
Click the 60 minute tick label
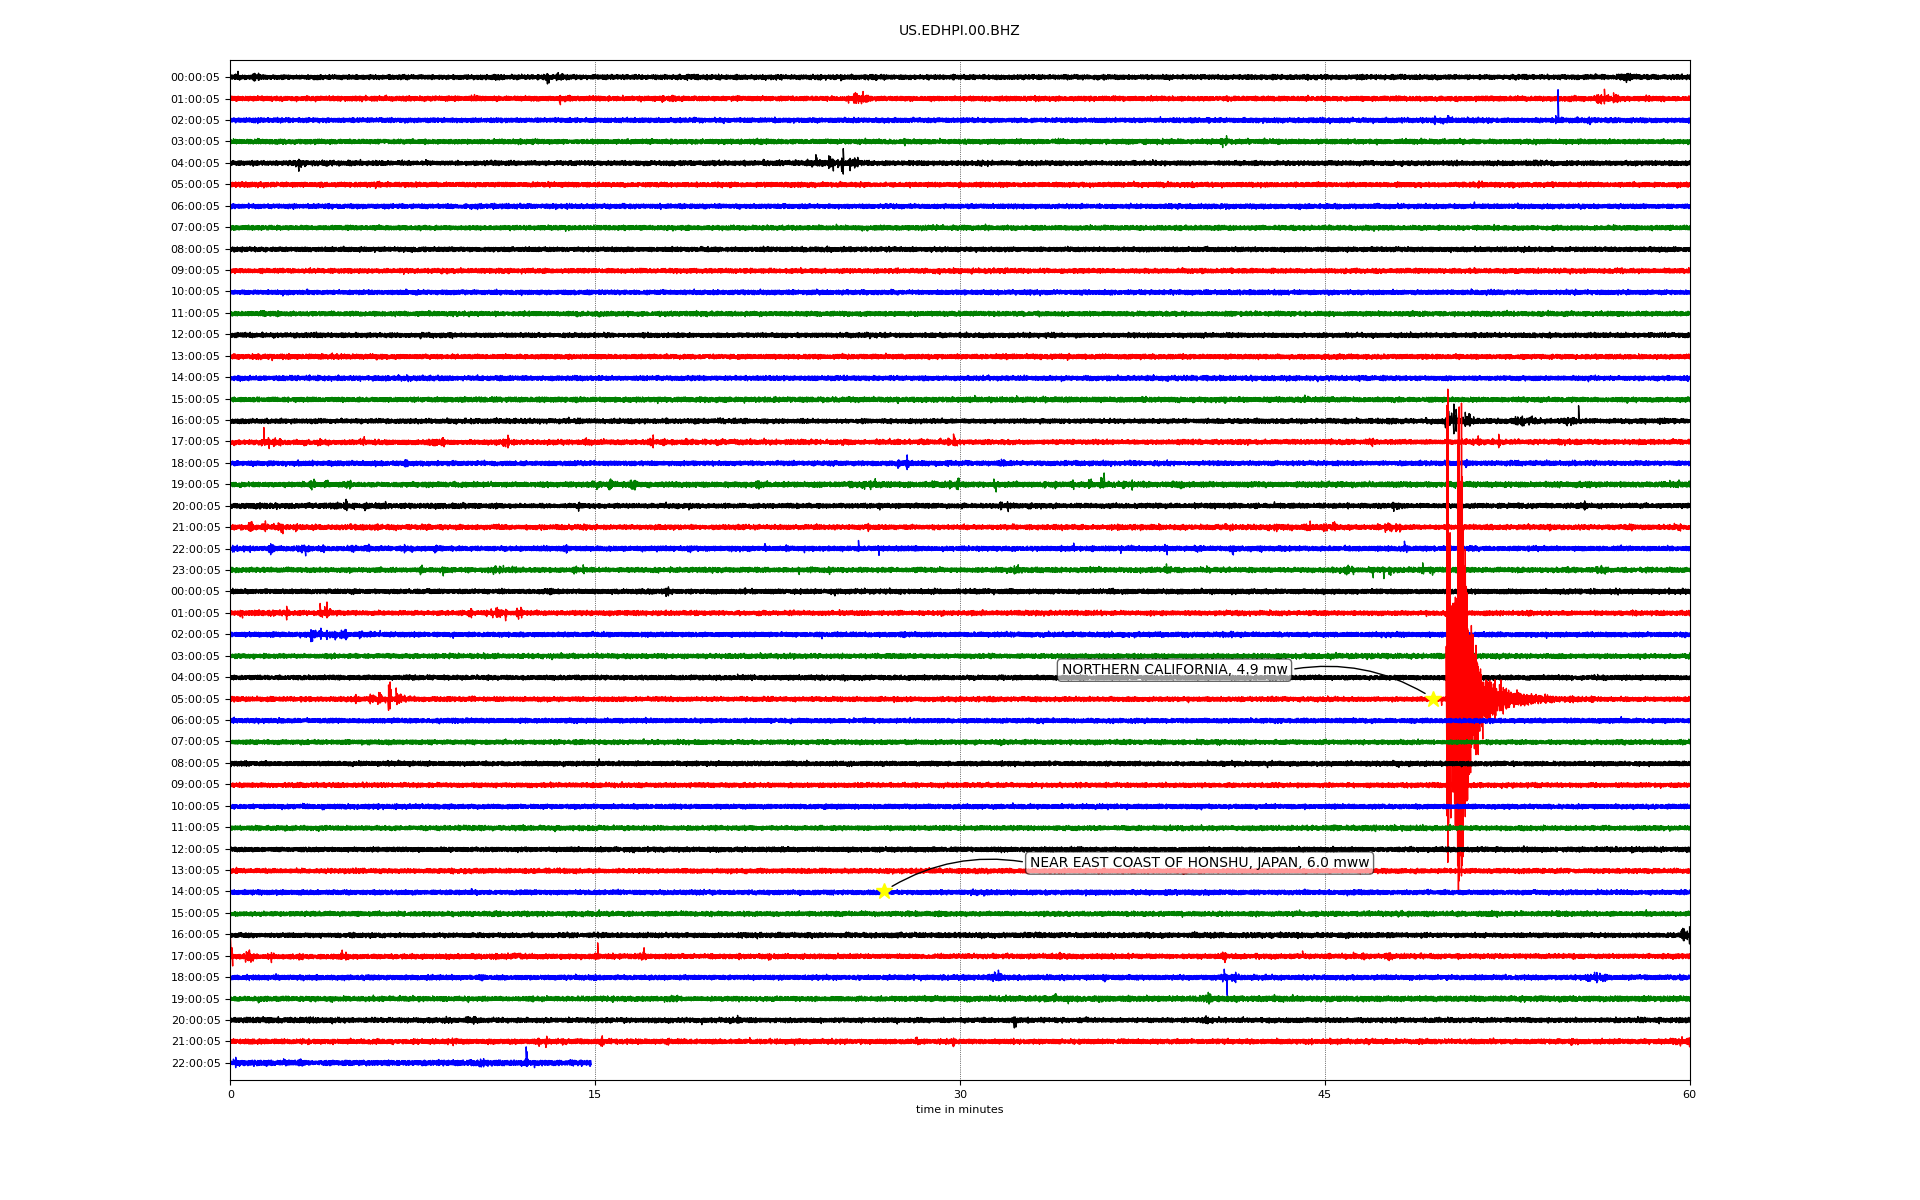(x=1689, y=1094)
